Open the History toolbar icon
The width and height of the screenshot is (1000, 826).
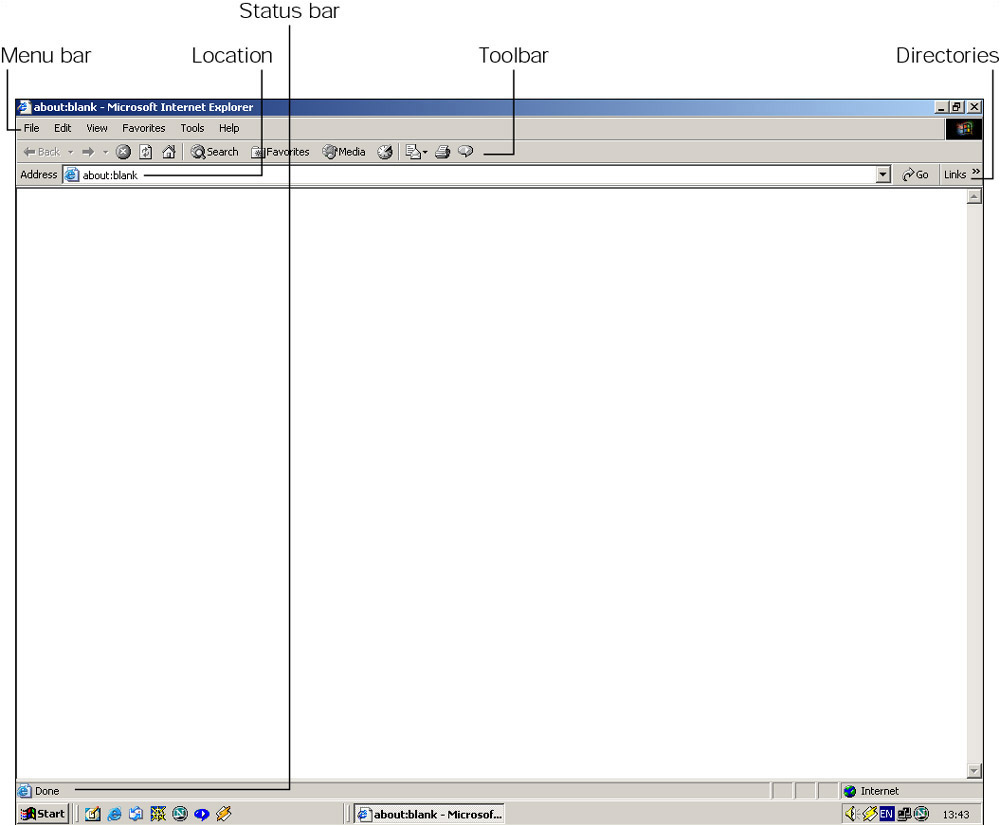pos(385,152)
